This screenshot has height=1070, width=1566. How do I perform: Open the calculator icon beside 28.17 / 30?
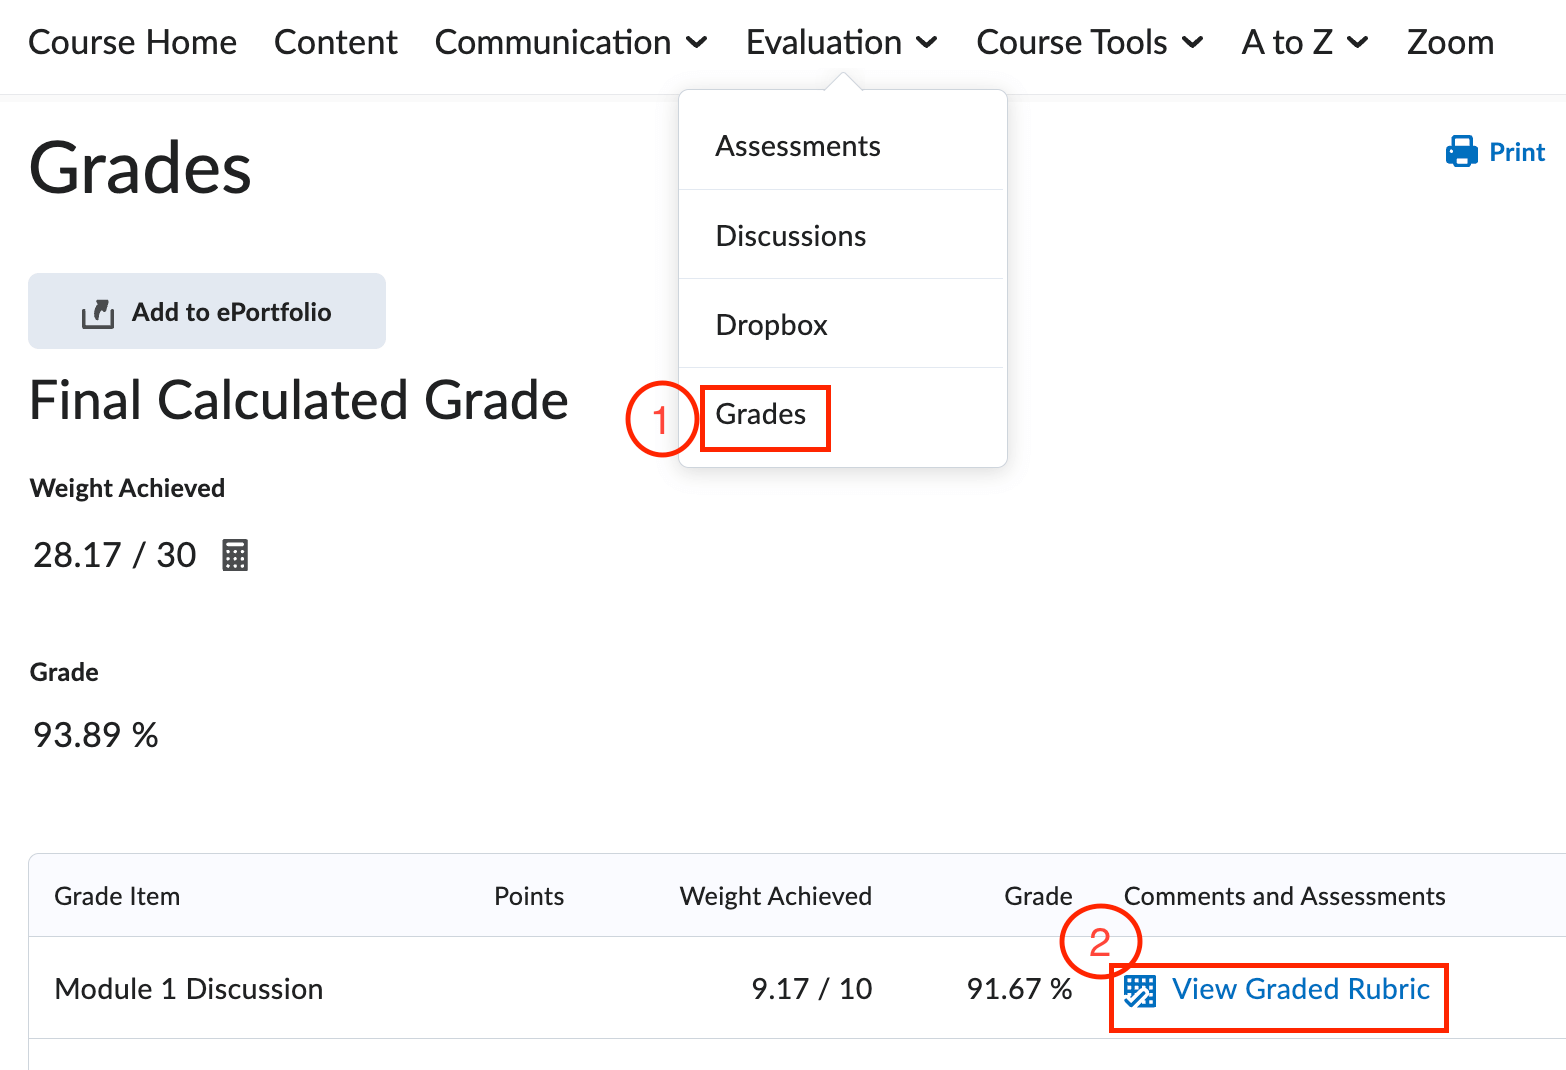pos(234,554)
